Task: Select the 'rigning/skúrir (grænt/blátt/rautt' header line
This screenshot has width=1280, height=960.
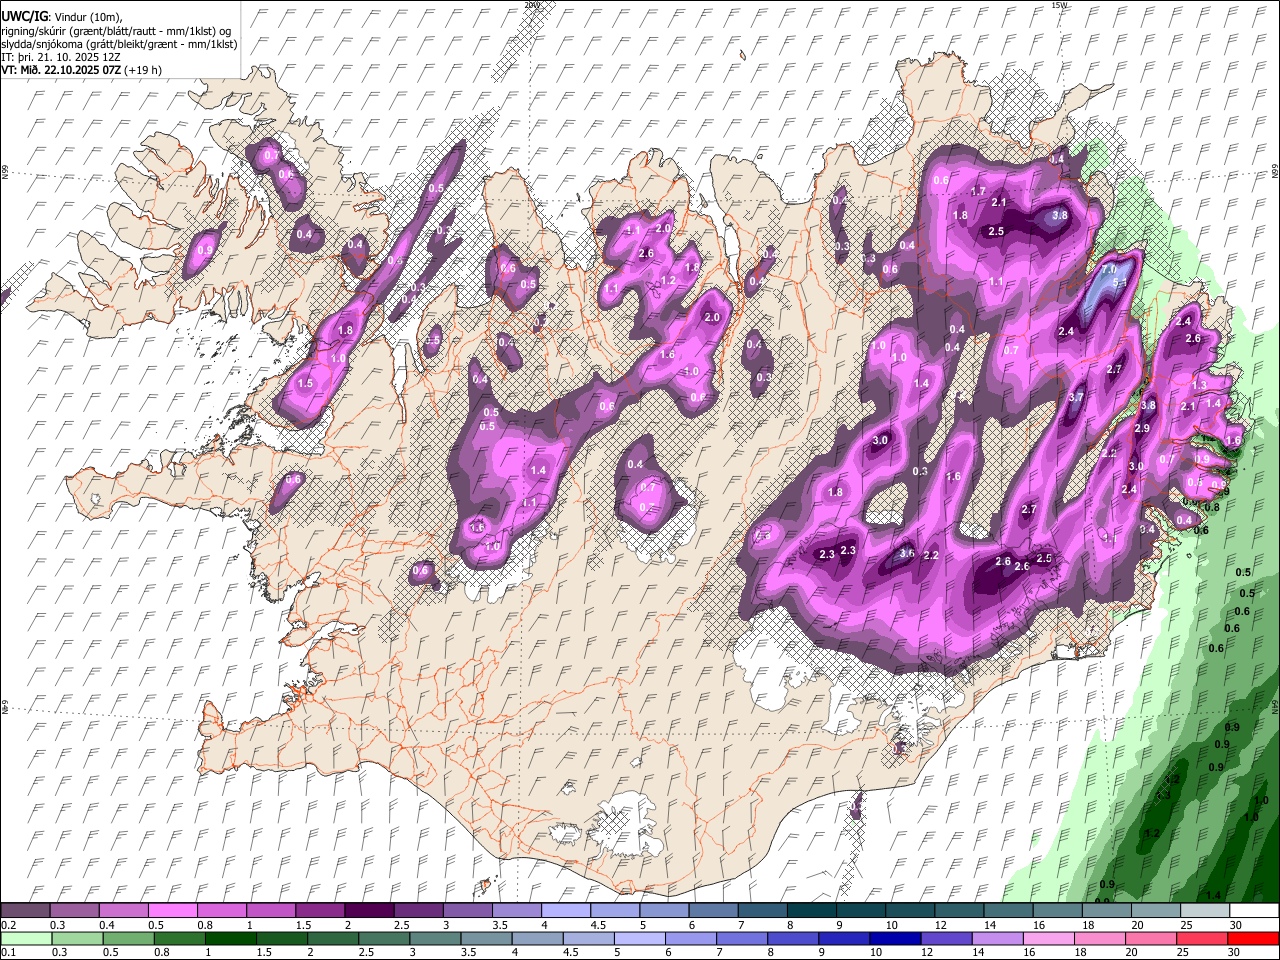Action: click(118, 30)
